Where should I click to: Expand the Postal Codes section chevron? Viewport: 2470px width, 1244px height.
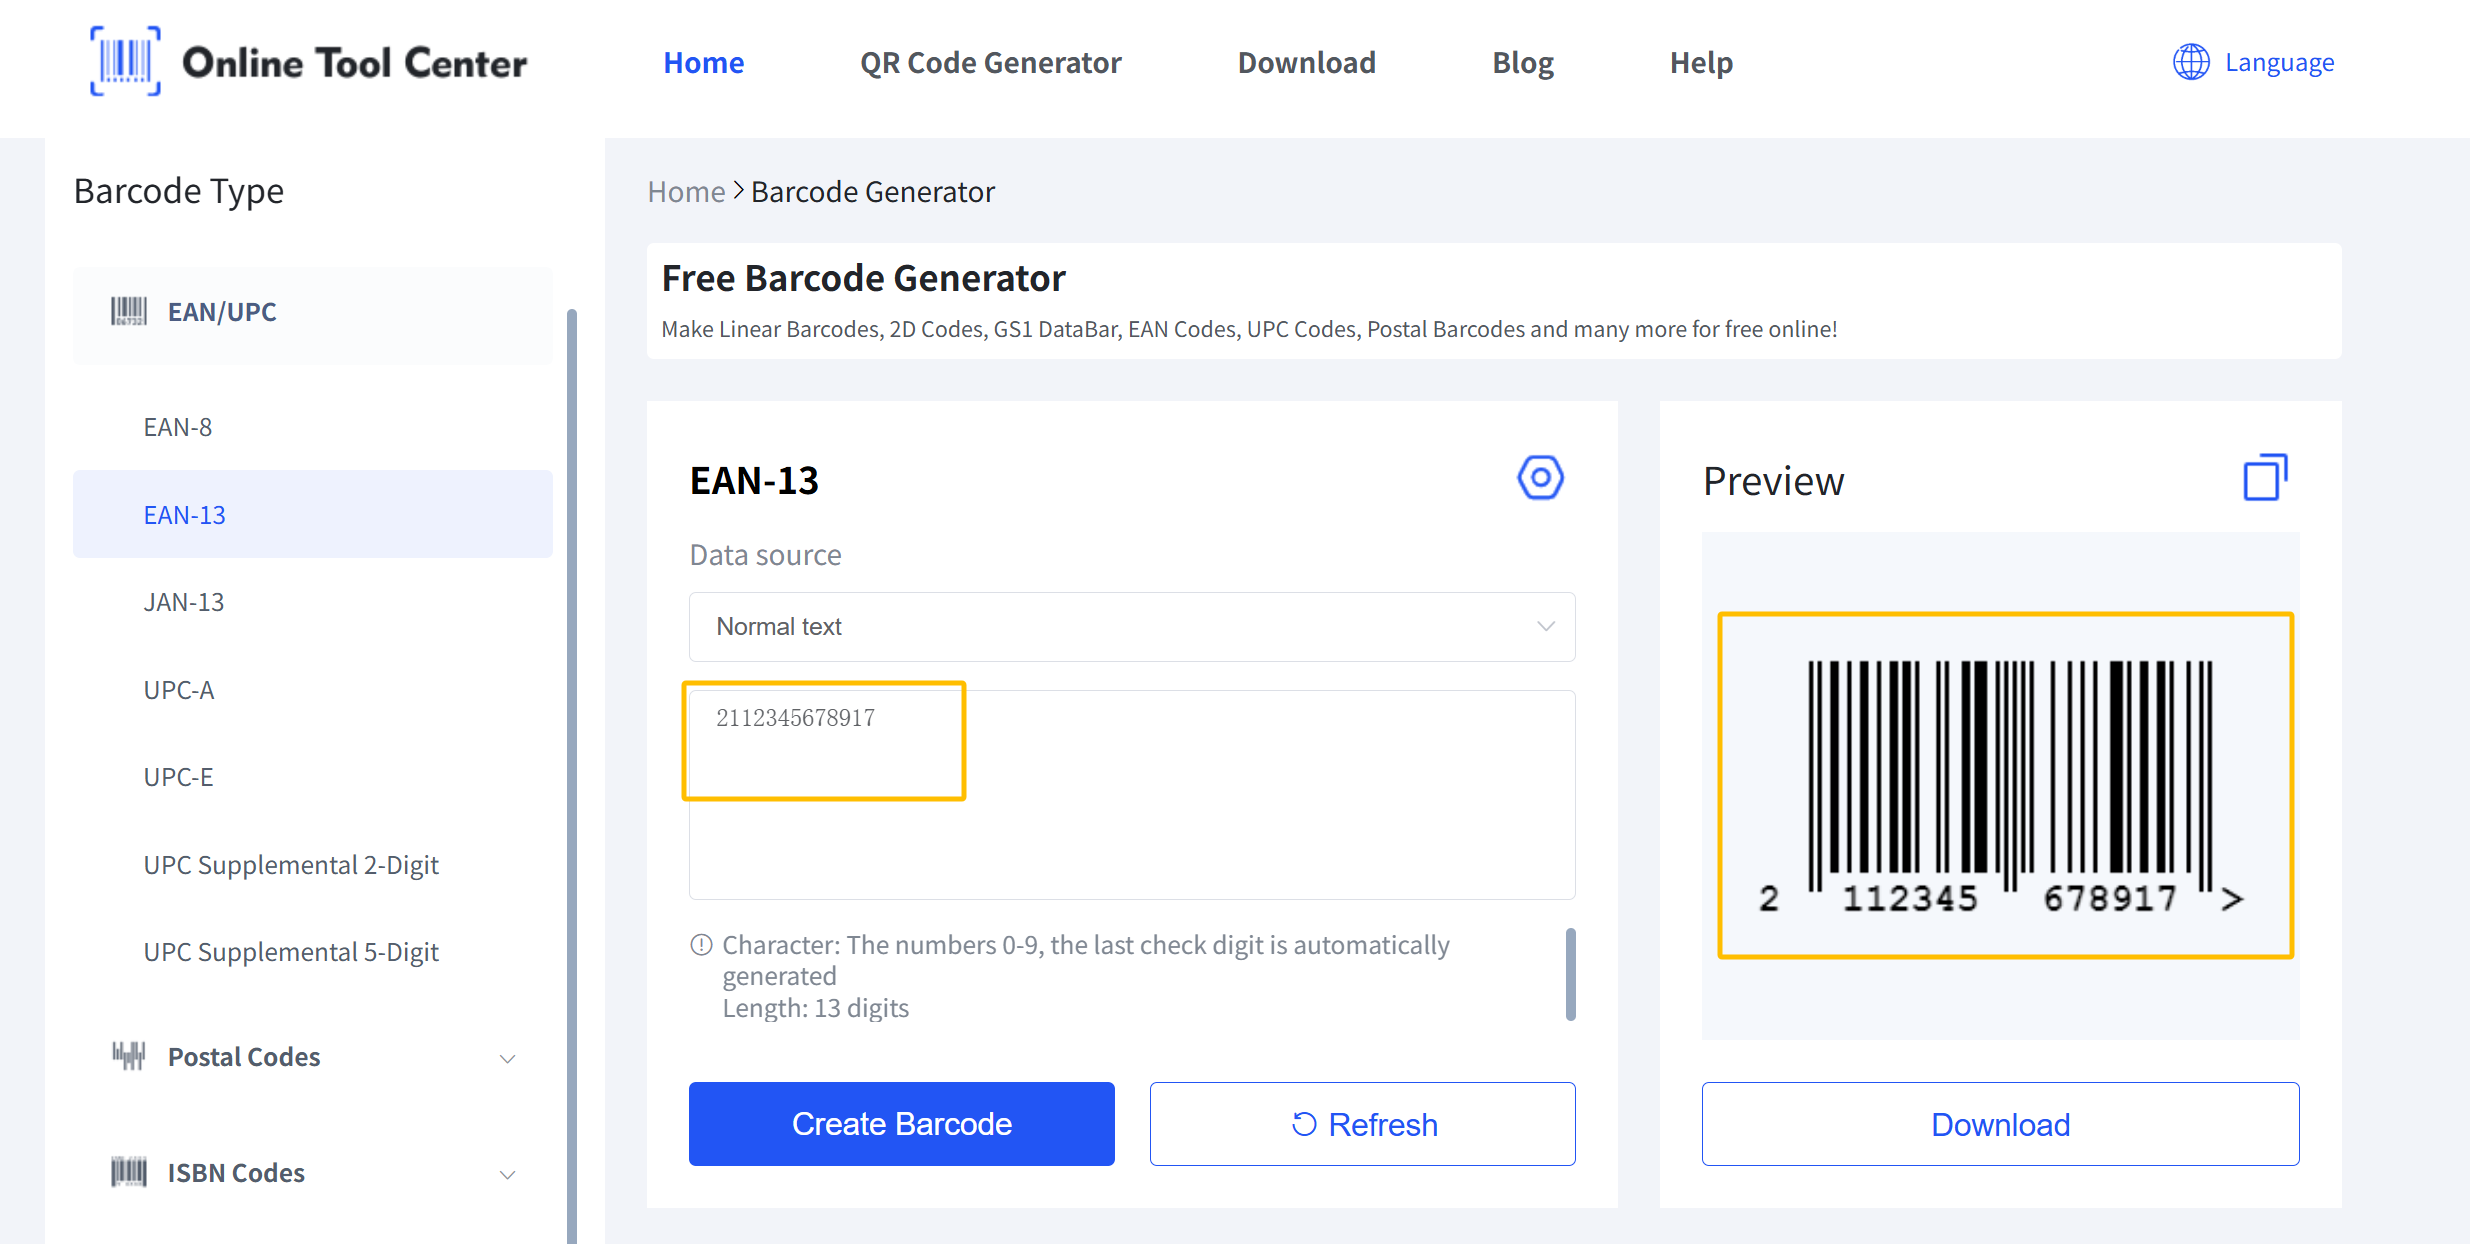pos(508,1058)
